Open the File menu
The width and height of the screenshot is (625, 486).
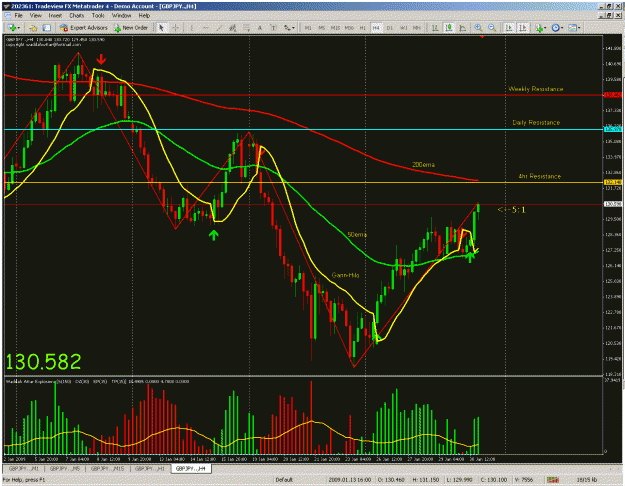[x=19, y=16]
